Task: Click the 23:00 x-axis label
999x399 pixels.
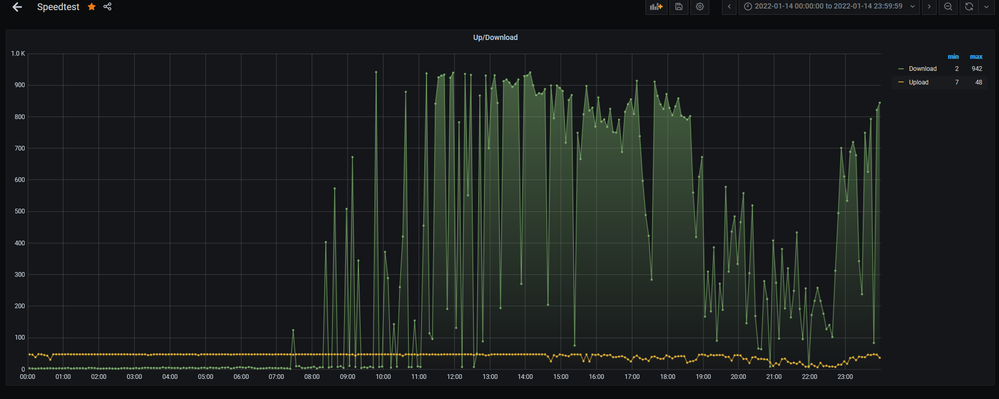Action: pos(845,377)
